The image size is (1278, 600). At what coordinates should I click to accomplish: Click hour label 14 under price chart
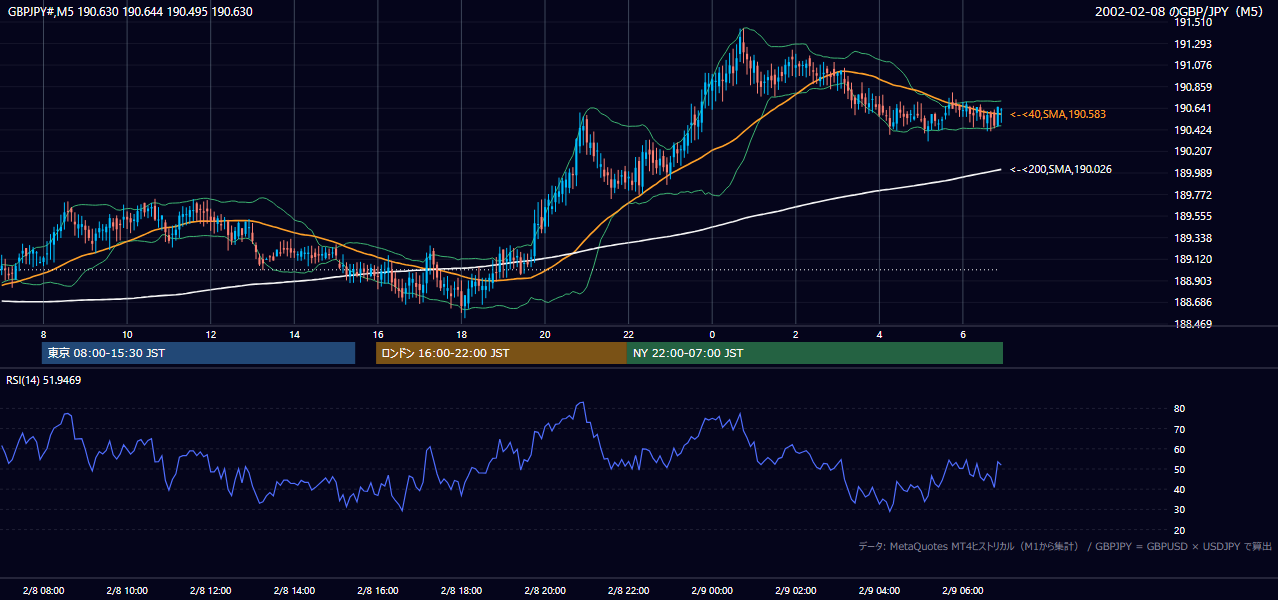tap(294, 334)
